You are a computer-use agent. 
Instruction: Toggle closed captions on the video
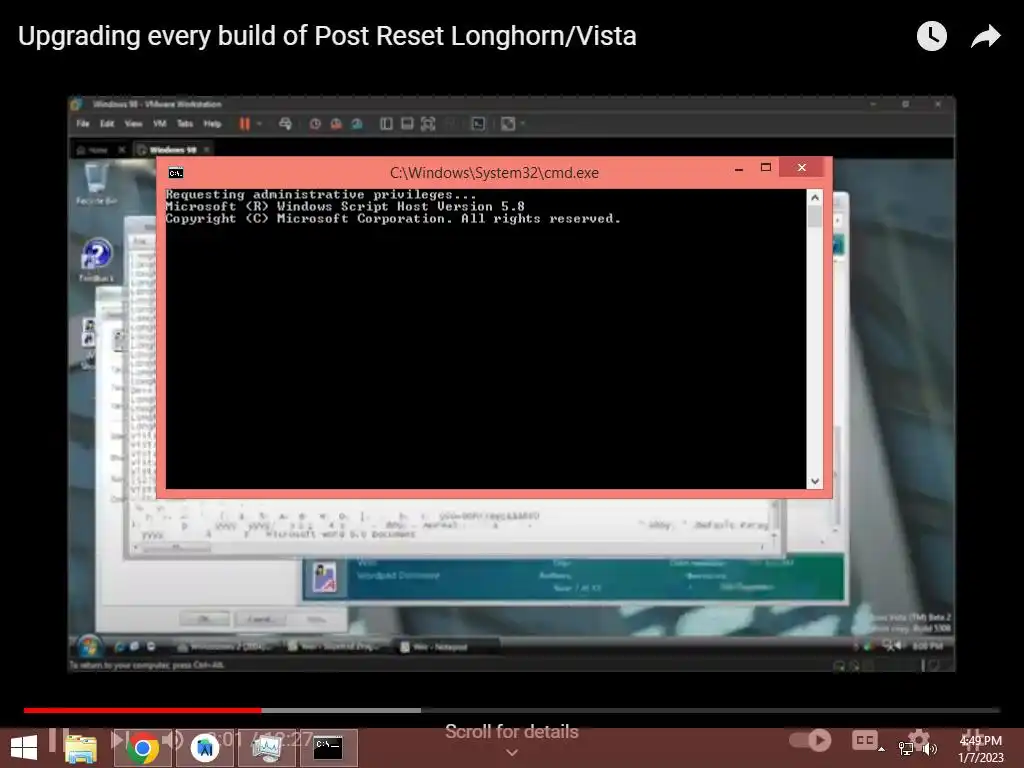(x=865, y=740)
